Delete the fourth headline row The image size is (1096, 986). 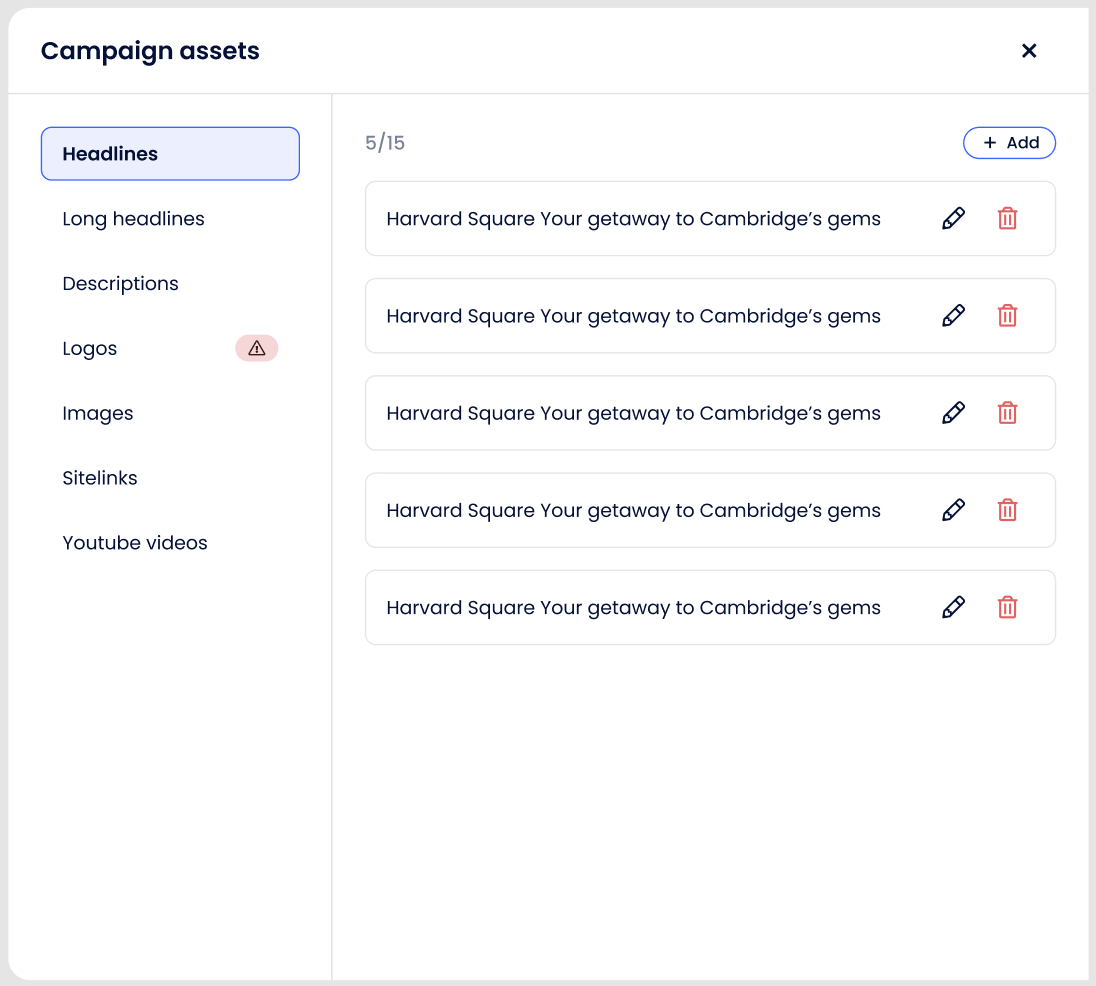coord(1007,510)
